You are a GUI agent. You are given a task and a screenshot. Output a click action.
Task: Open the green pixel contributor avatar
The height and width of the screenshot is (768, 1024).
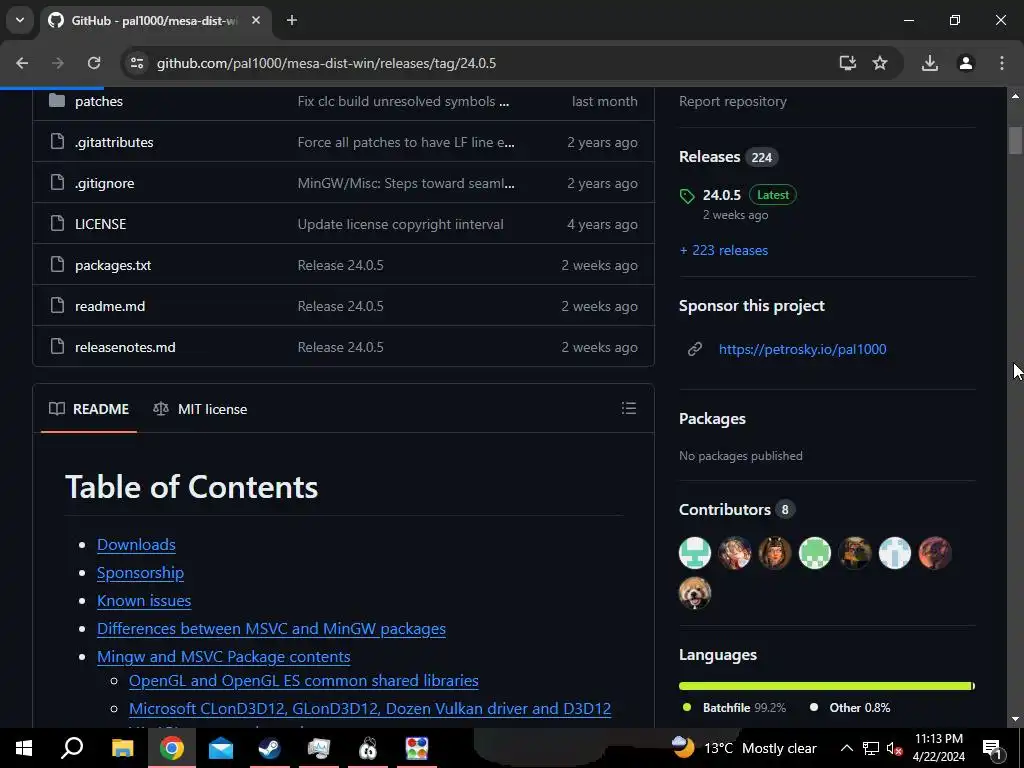pos(815,553)
